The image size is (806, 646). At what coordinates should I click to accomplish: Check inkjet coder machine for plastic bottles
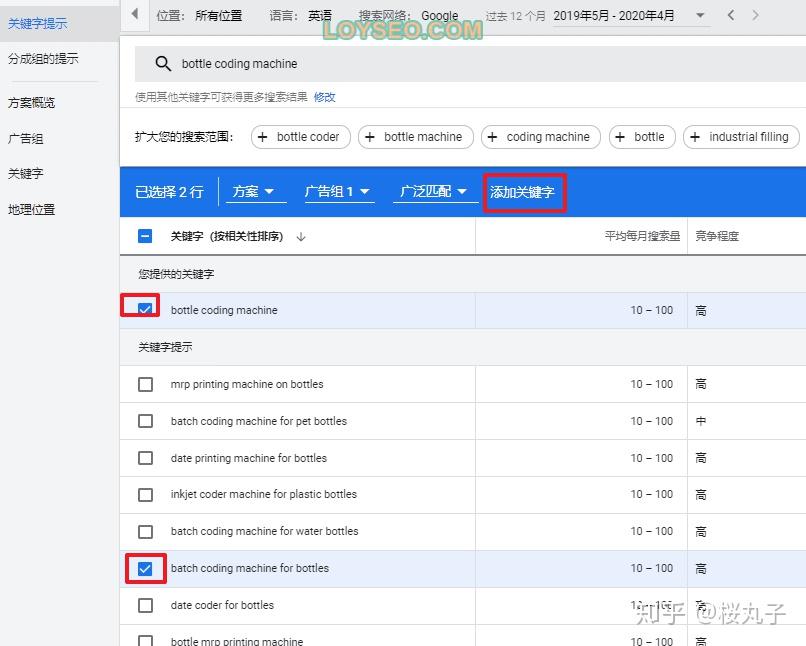click(145, 495)
